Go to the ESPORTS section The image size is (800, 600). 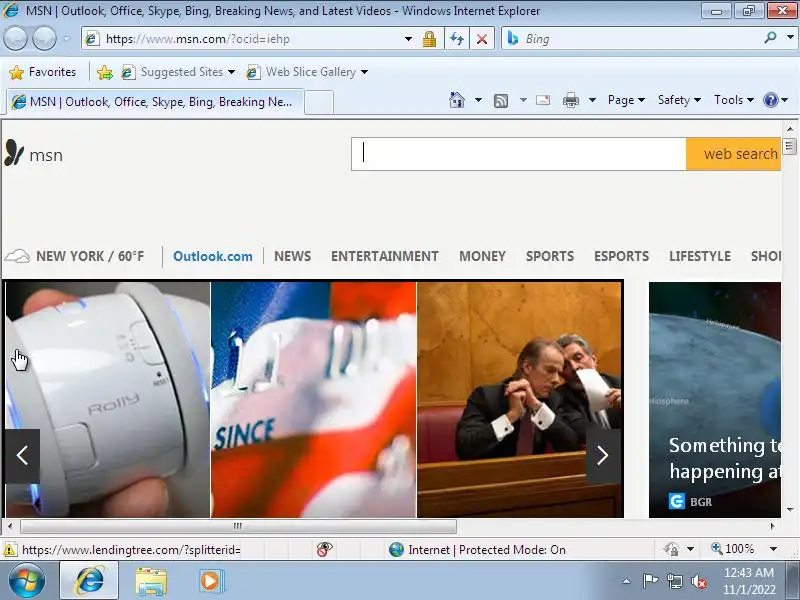point(621,256)
